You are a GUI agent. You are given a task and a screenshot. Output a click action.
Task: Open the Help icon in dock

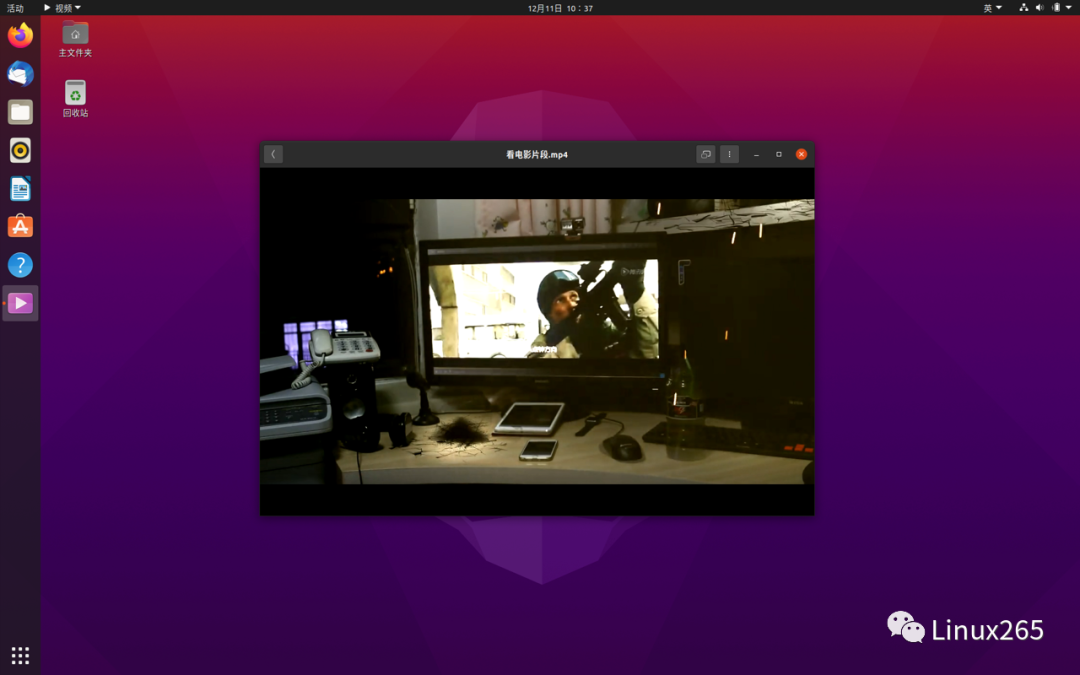(20, 264)
